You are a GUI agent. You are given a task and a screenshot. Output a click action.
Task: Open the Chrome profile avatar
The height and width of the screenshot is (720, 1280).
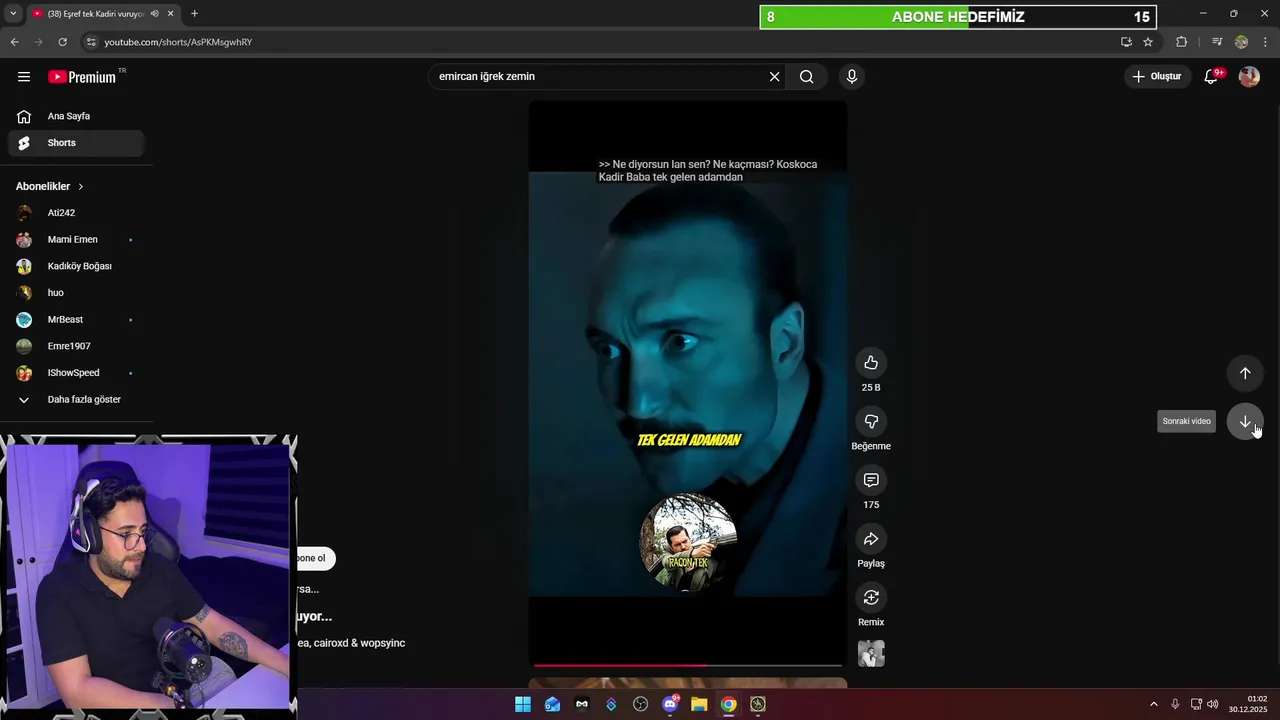point(1241,42)
